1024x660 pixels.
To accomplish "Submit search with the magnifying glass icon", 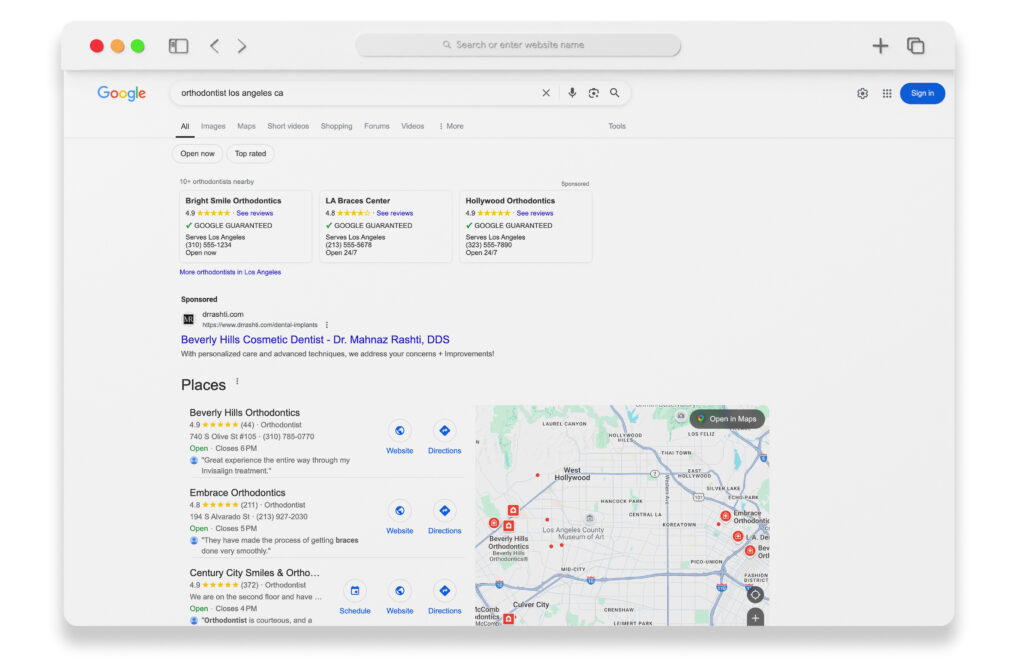I will coord(615,93).
